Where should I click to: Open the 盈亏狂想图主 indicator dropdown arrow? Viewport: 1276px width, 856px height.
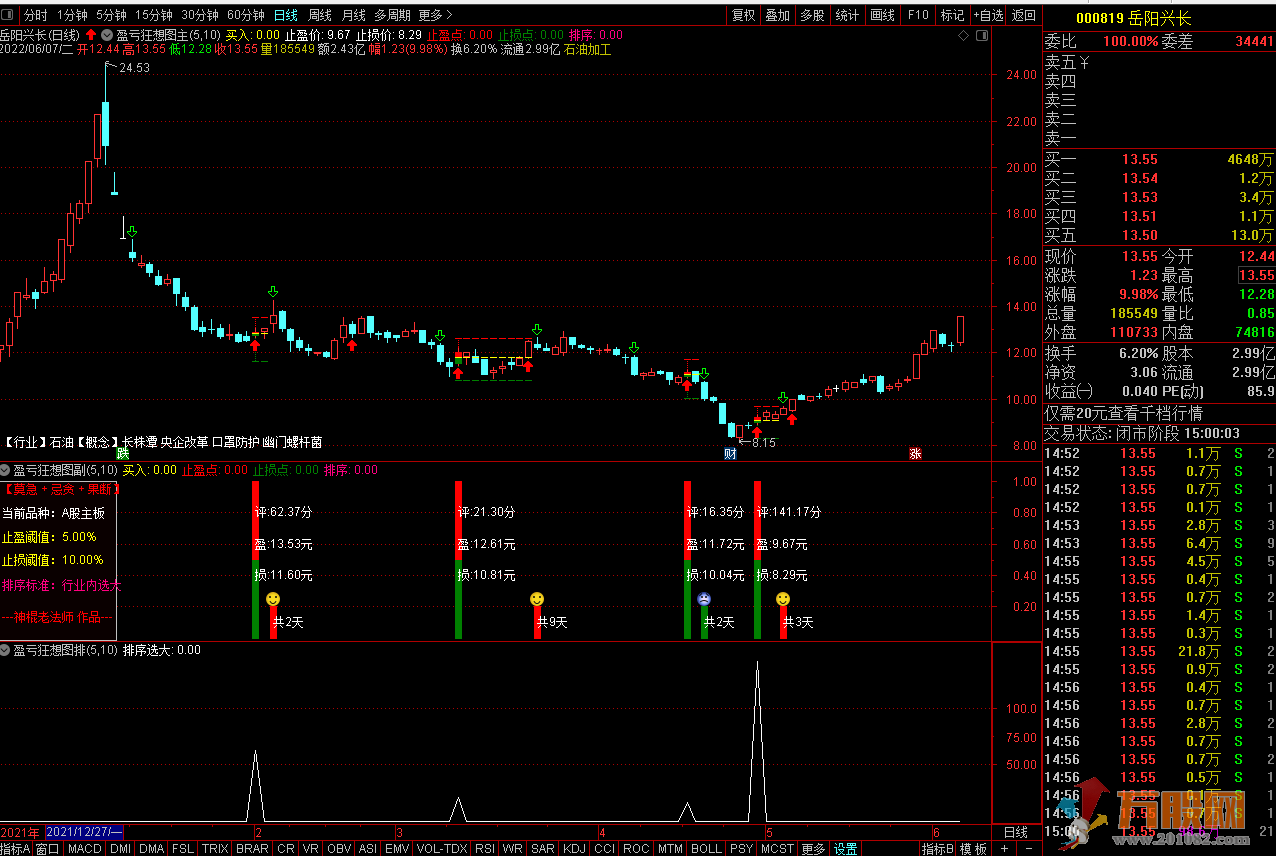pos(107,35)
